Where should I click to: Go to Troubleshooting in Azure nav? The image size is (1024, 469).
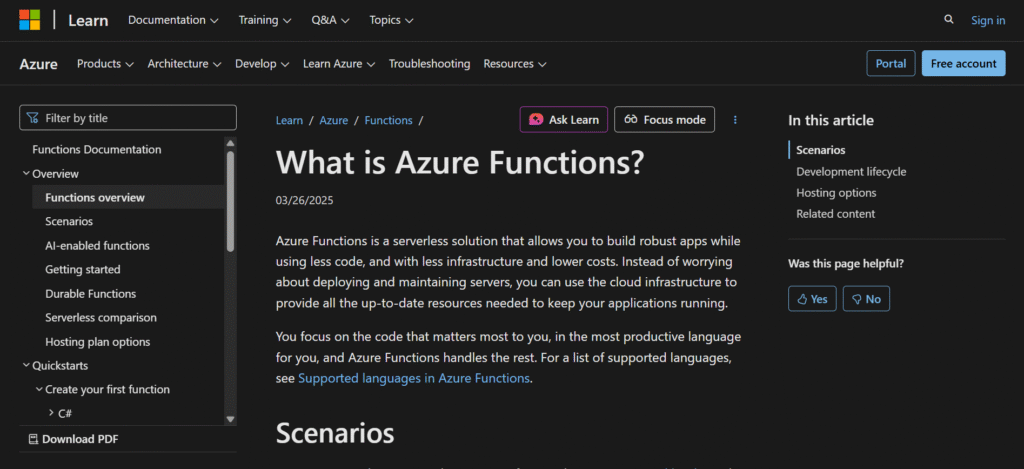[429, 64]
